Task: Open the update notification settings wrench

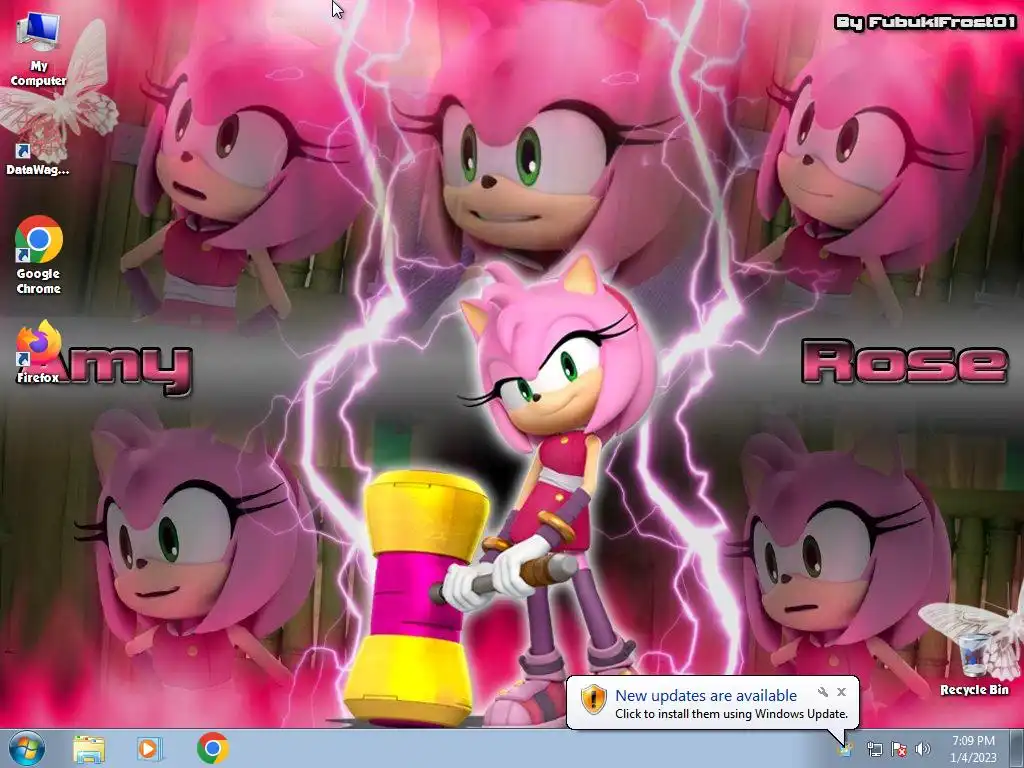Action: point(823,692)
